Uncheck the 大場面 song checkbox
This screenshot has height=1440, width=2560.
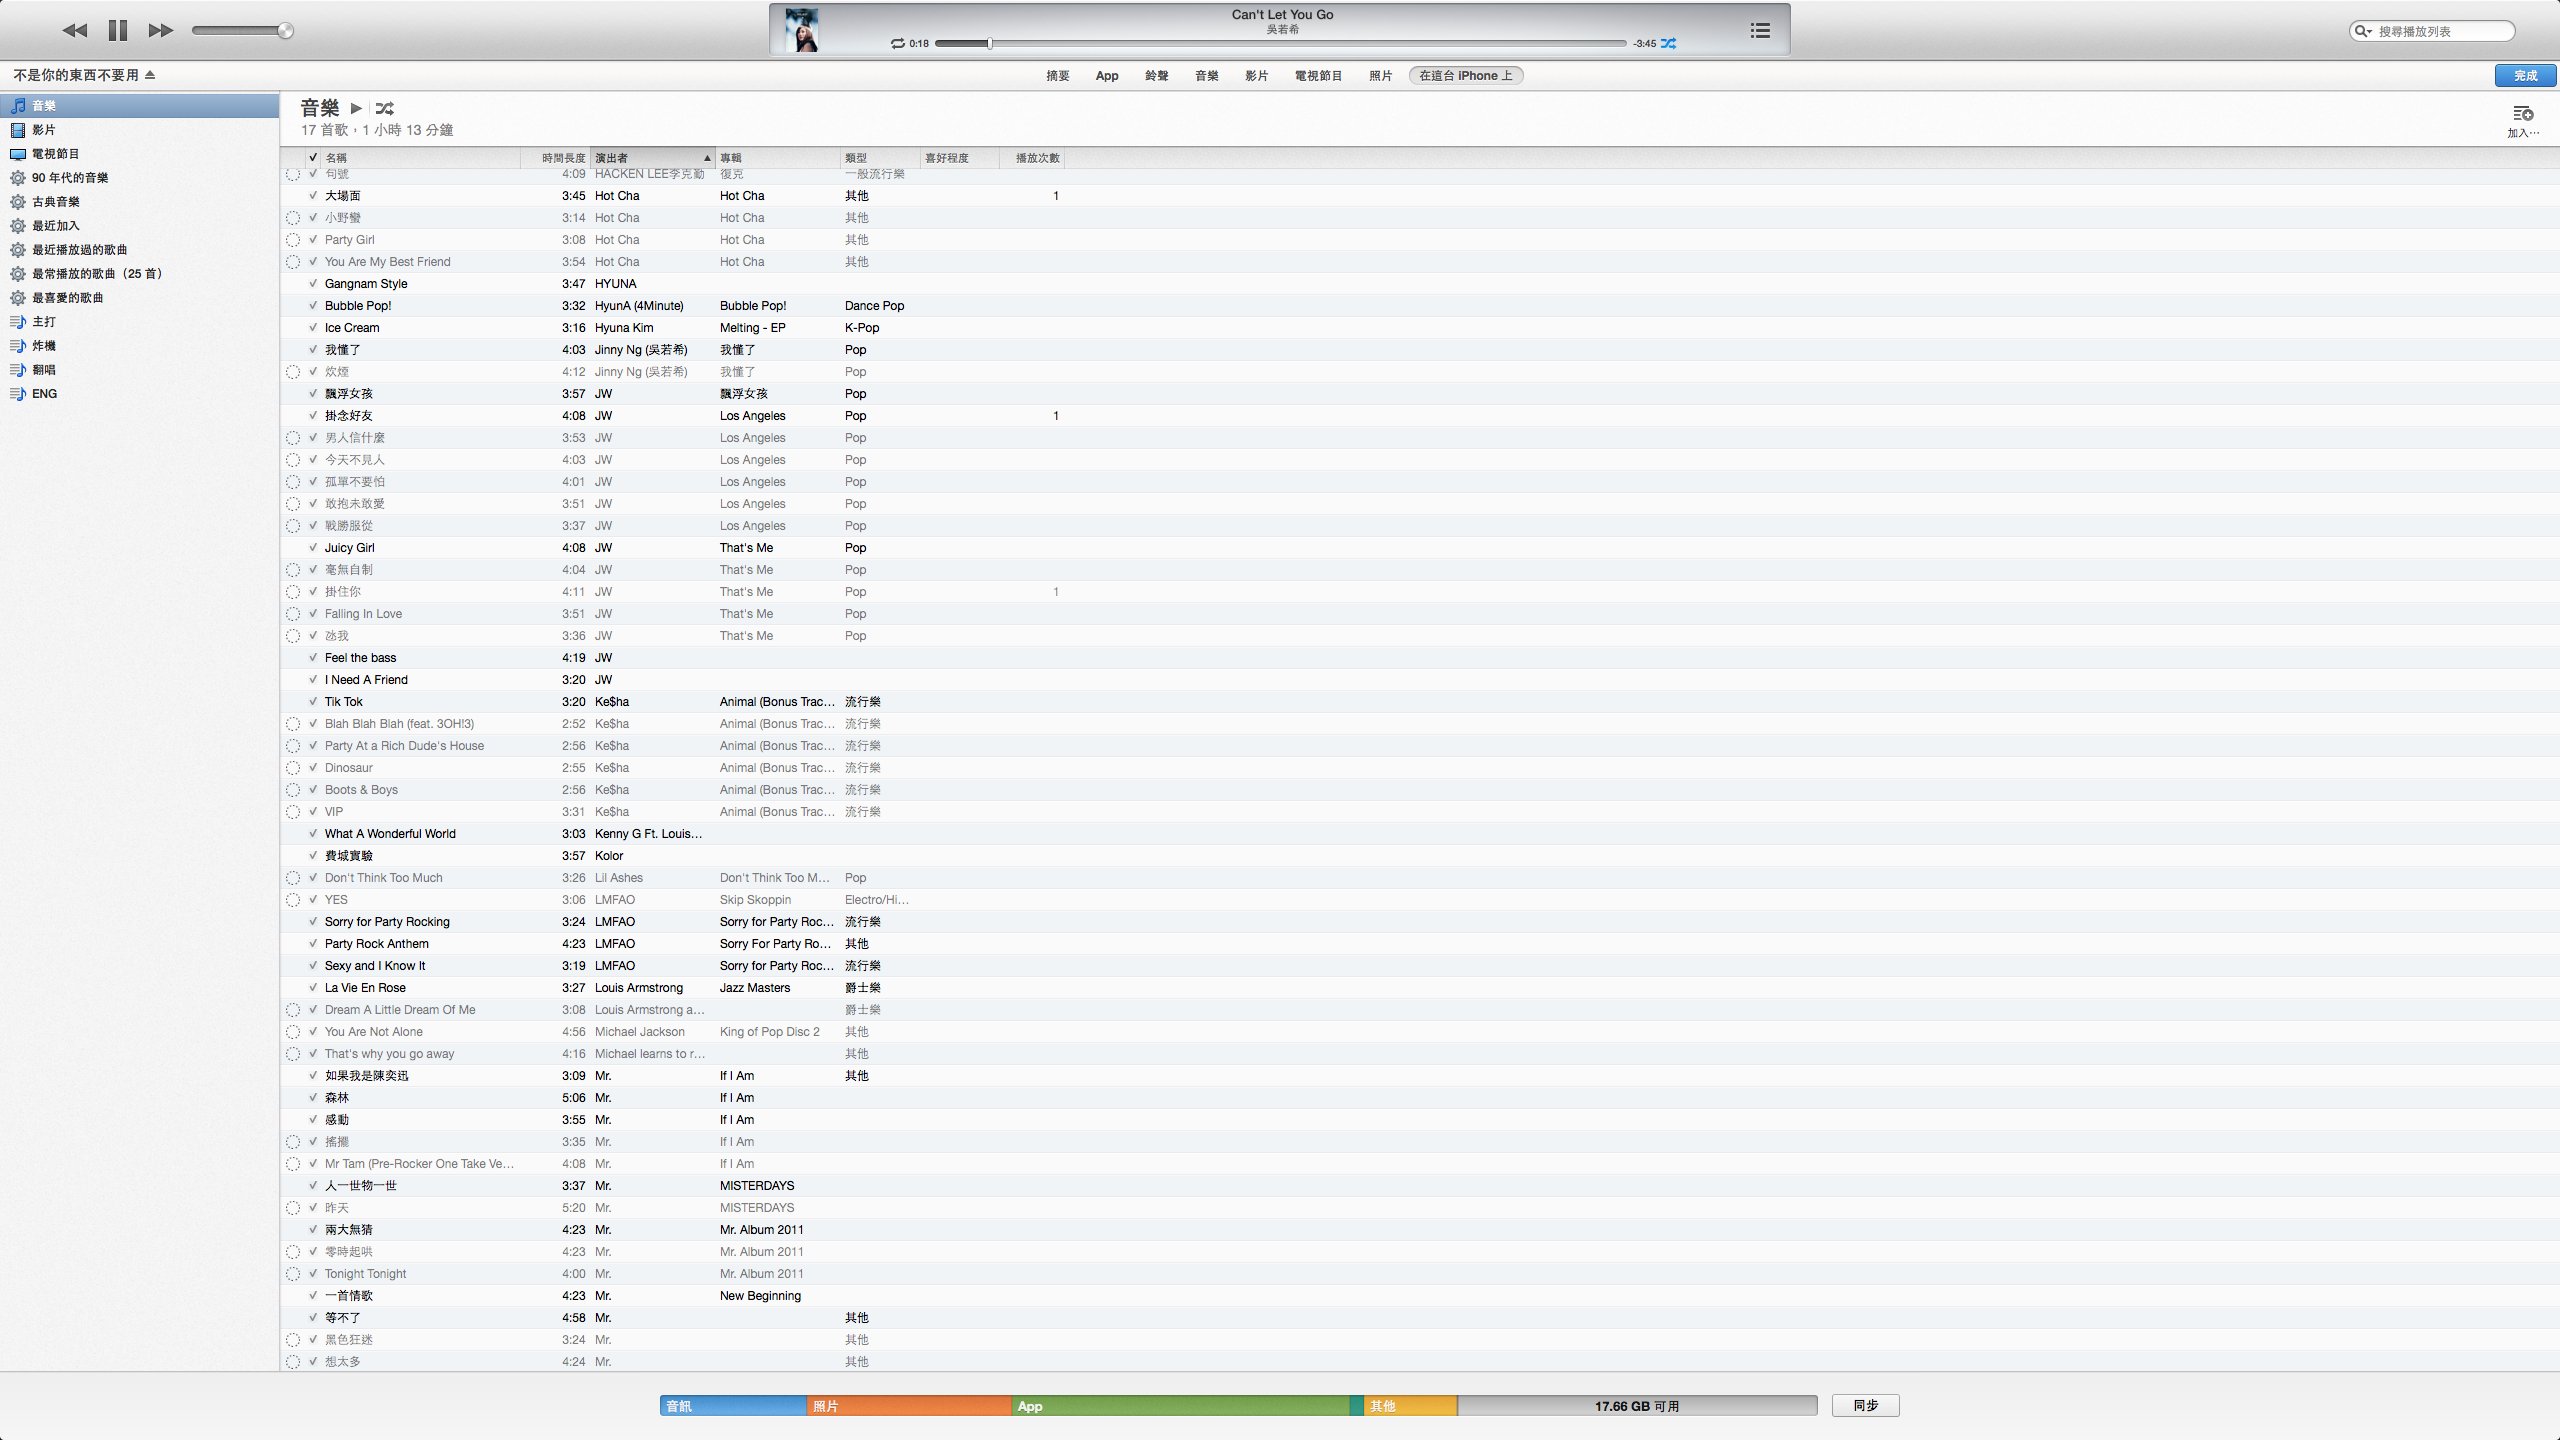point(313,196)
